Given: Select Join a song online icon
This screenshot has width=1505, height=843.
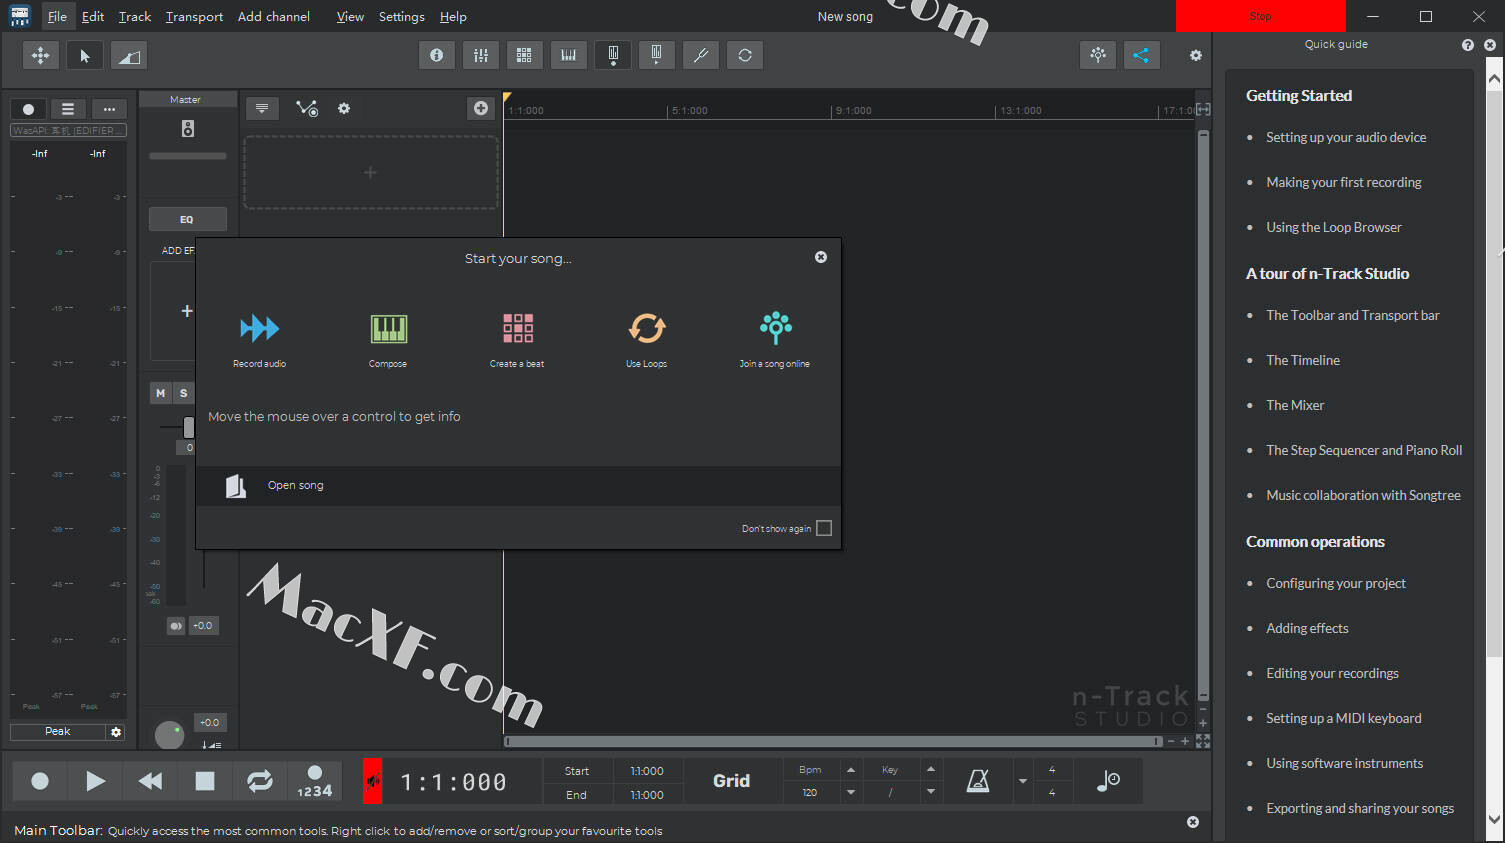Looking at the screenshot, I should pyautogui.click(x=775, y=328).
